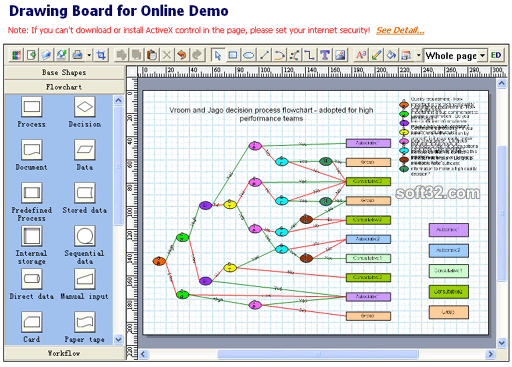Select the text T tool
Image resolution: width=512 pixels, height=367 pixels.
pos(325,55)
